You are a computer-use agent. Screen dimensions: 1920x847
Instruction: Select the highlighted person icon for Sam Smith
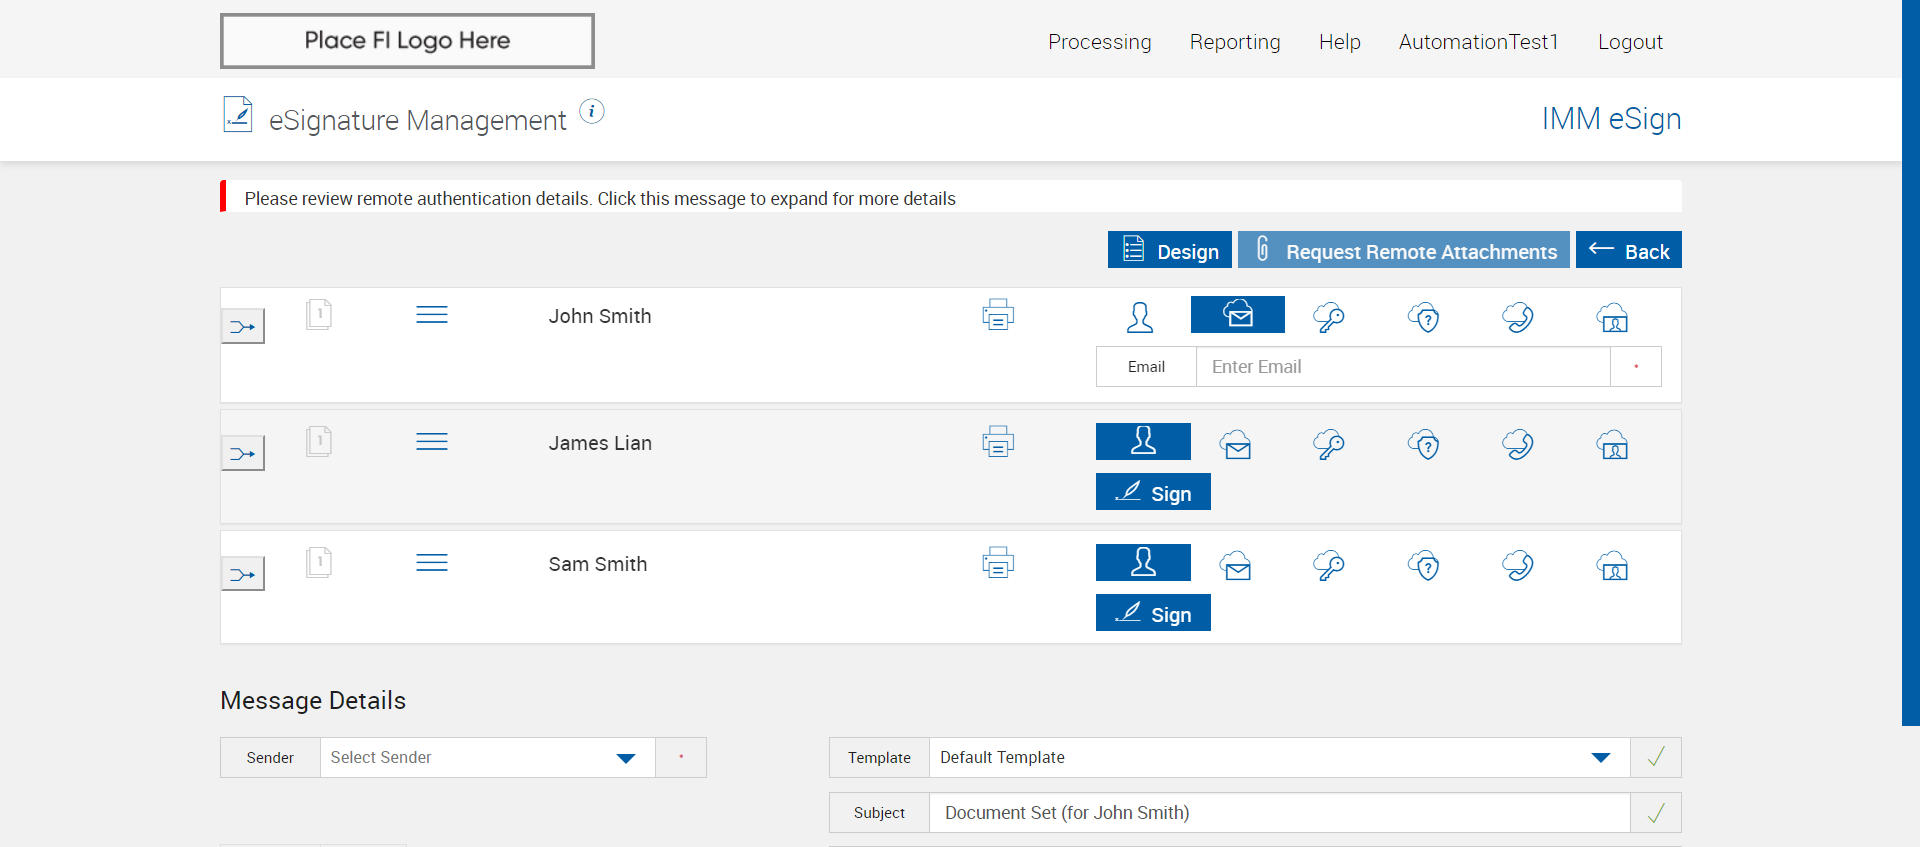click(x=1143, y=562)
